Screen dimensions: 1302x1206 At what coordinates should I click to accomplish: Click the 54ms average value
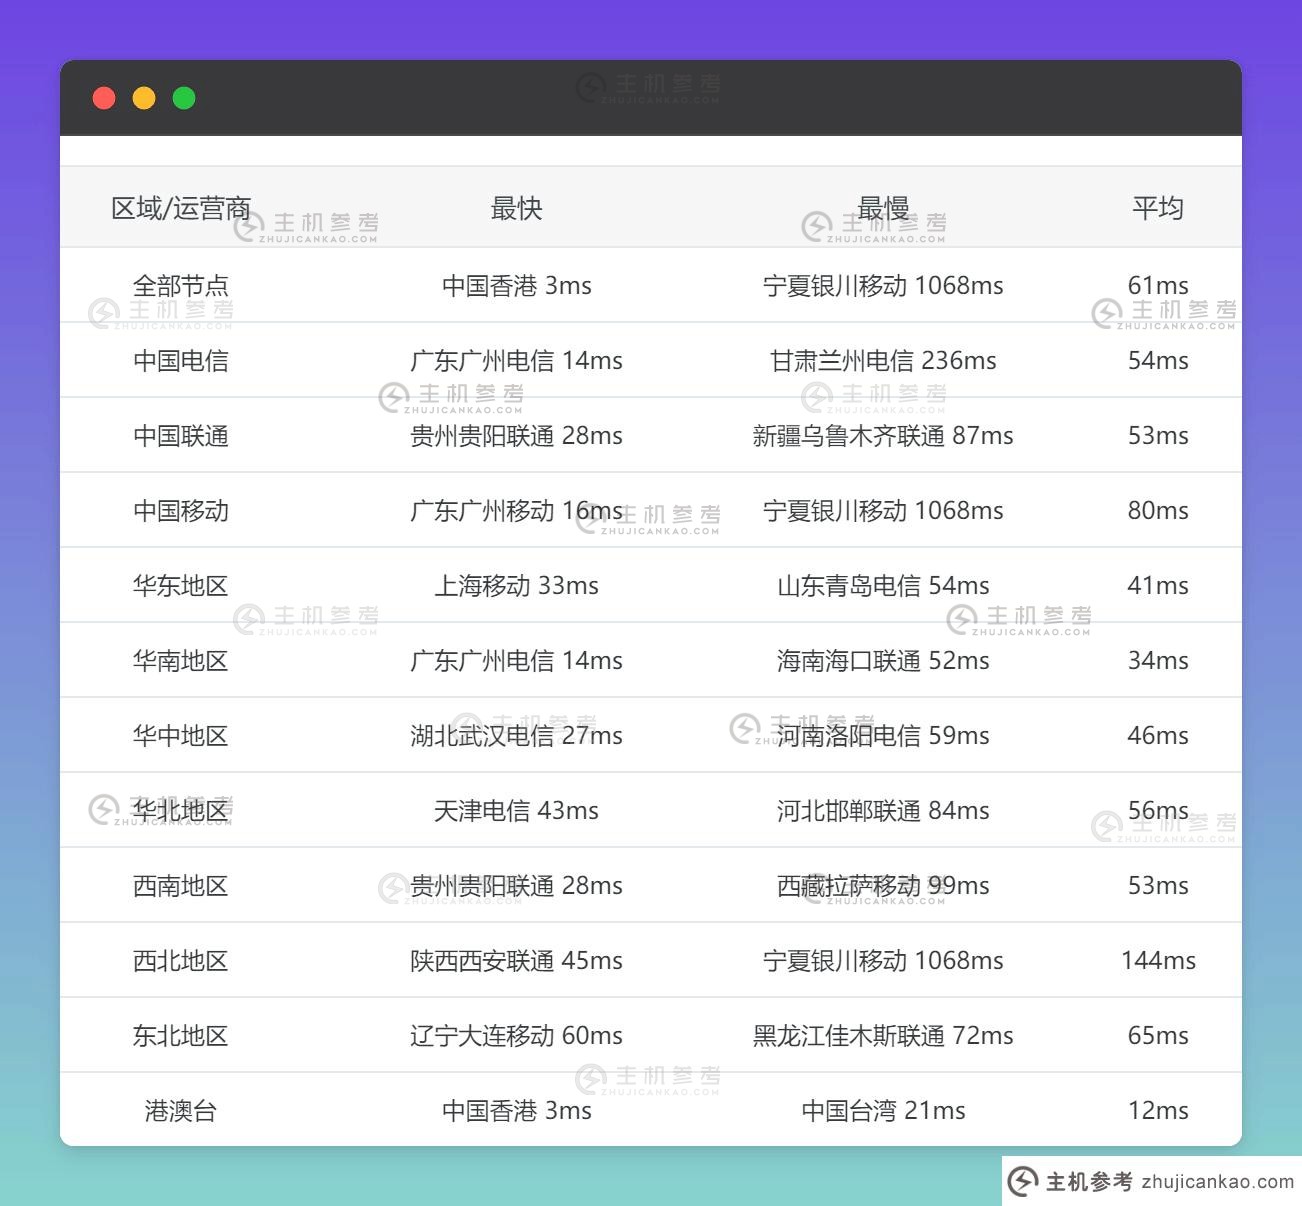(1158, 361)
